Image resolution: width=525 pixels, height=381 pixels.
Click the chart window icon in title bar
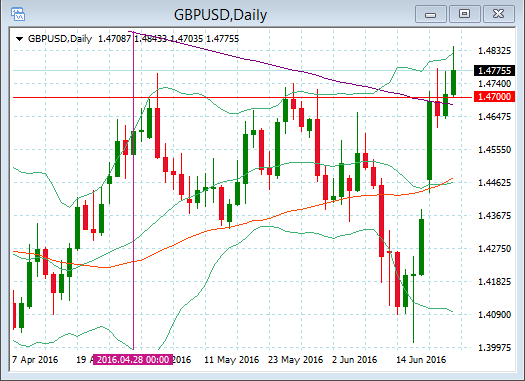(x=17, y=14)
